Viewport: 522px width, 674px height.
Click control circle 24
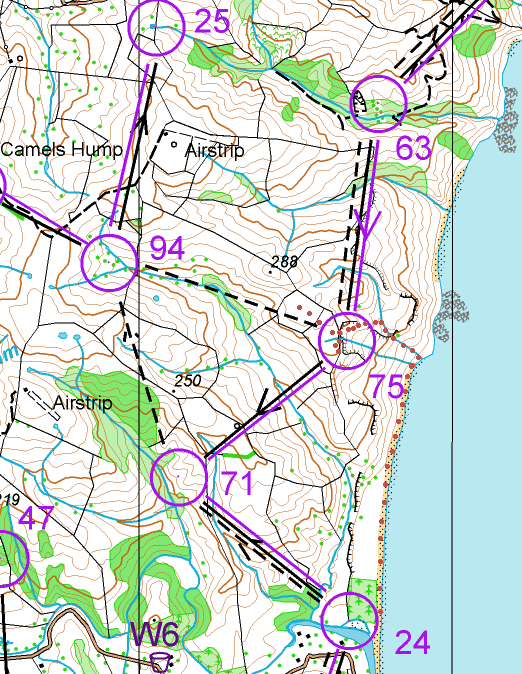[x=350, y=620]
